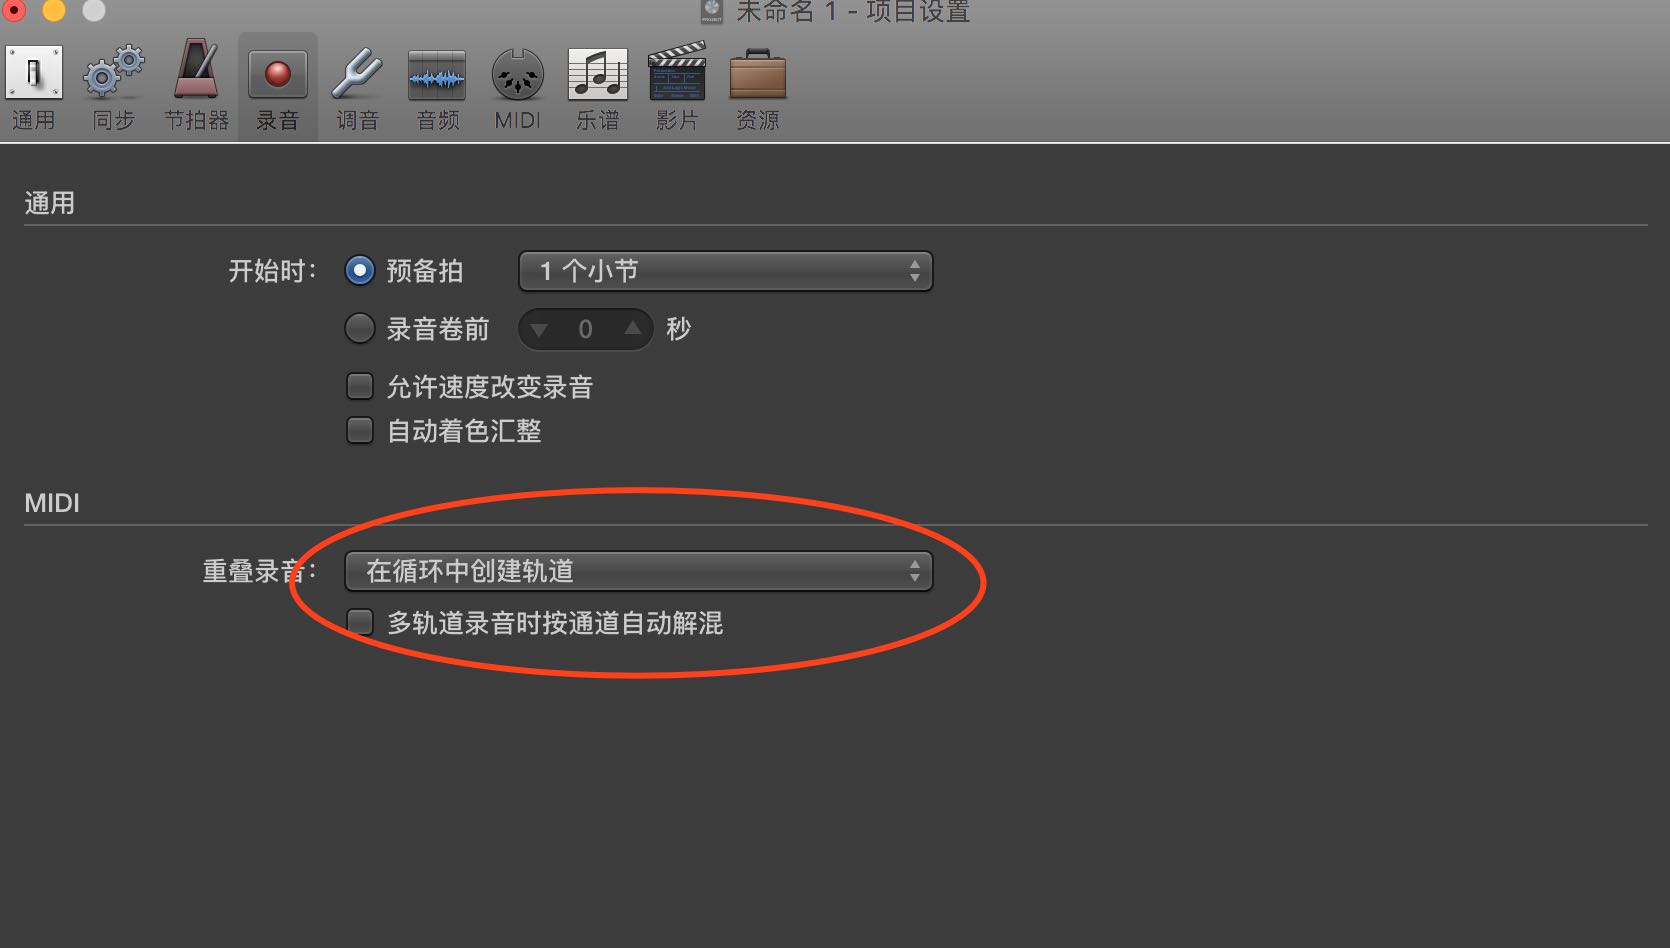
Task: Open the 通用 general settings icon
Action: tap(34, 74)
